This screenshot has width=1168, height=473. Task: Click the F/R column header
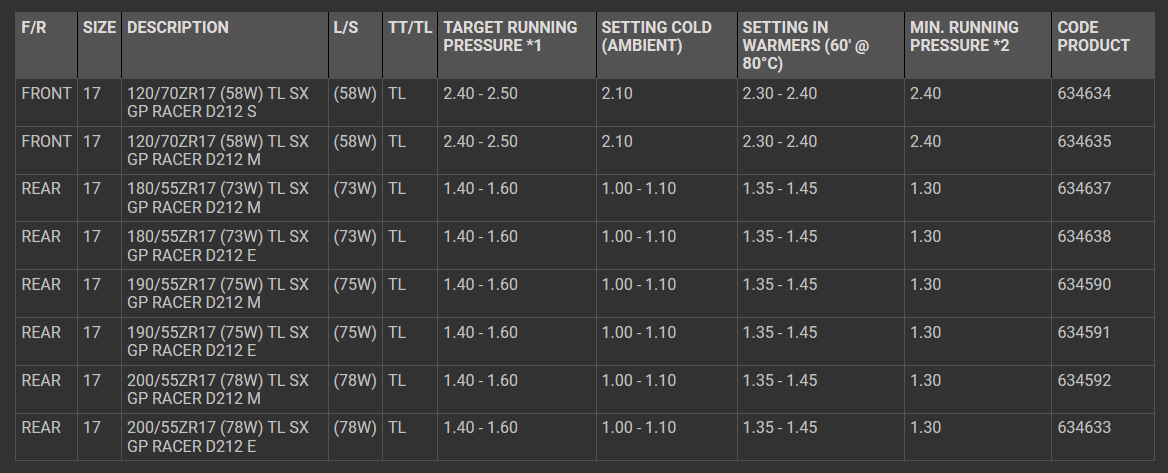point(41,28)
